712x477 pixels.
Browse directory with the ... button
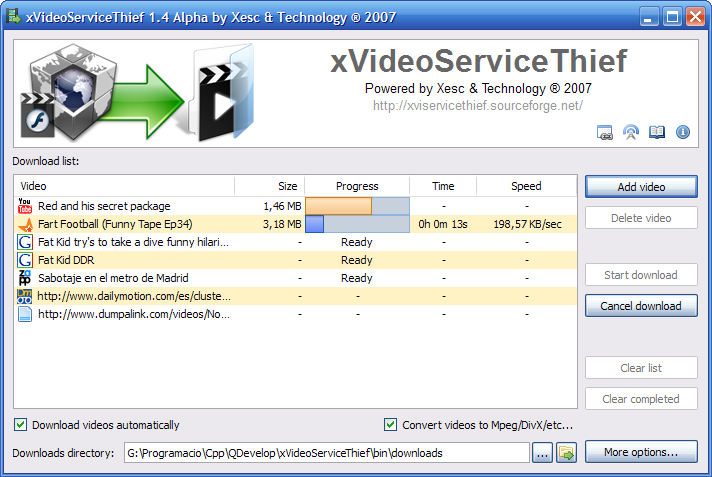click(542, 452)
